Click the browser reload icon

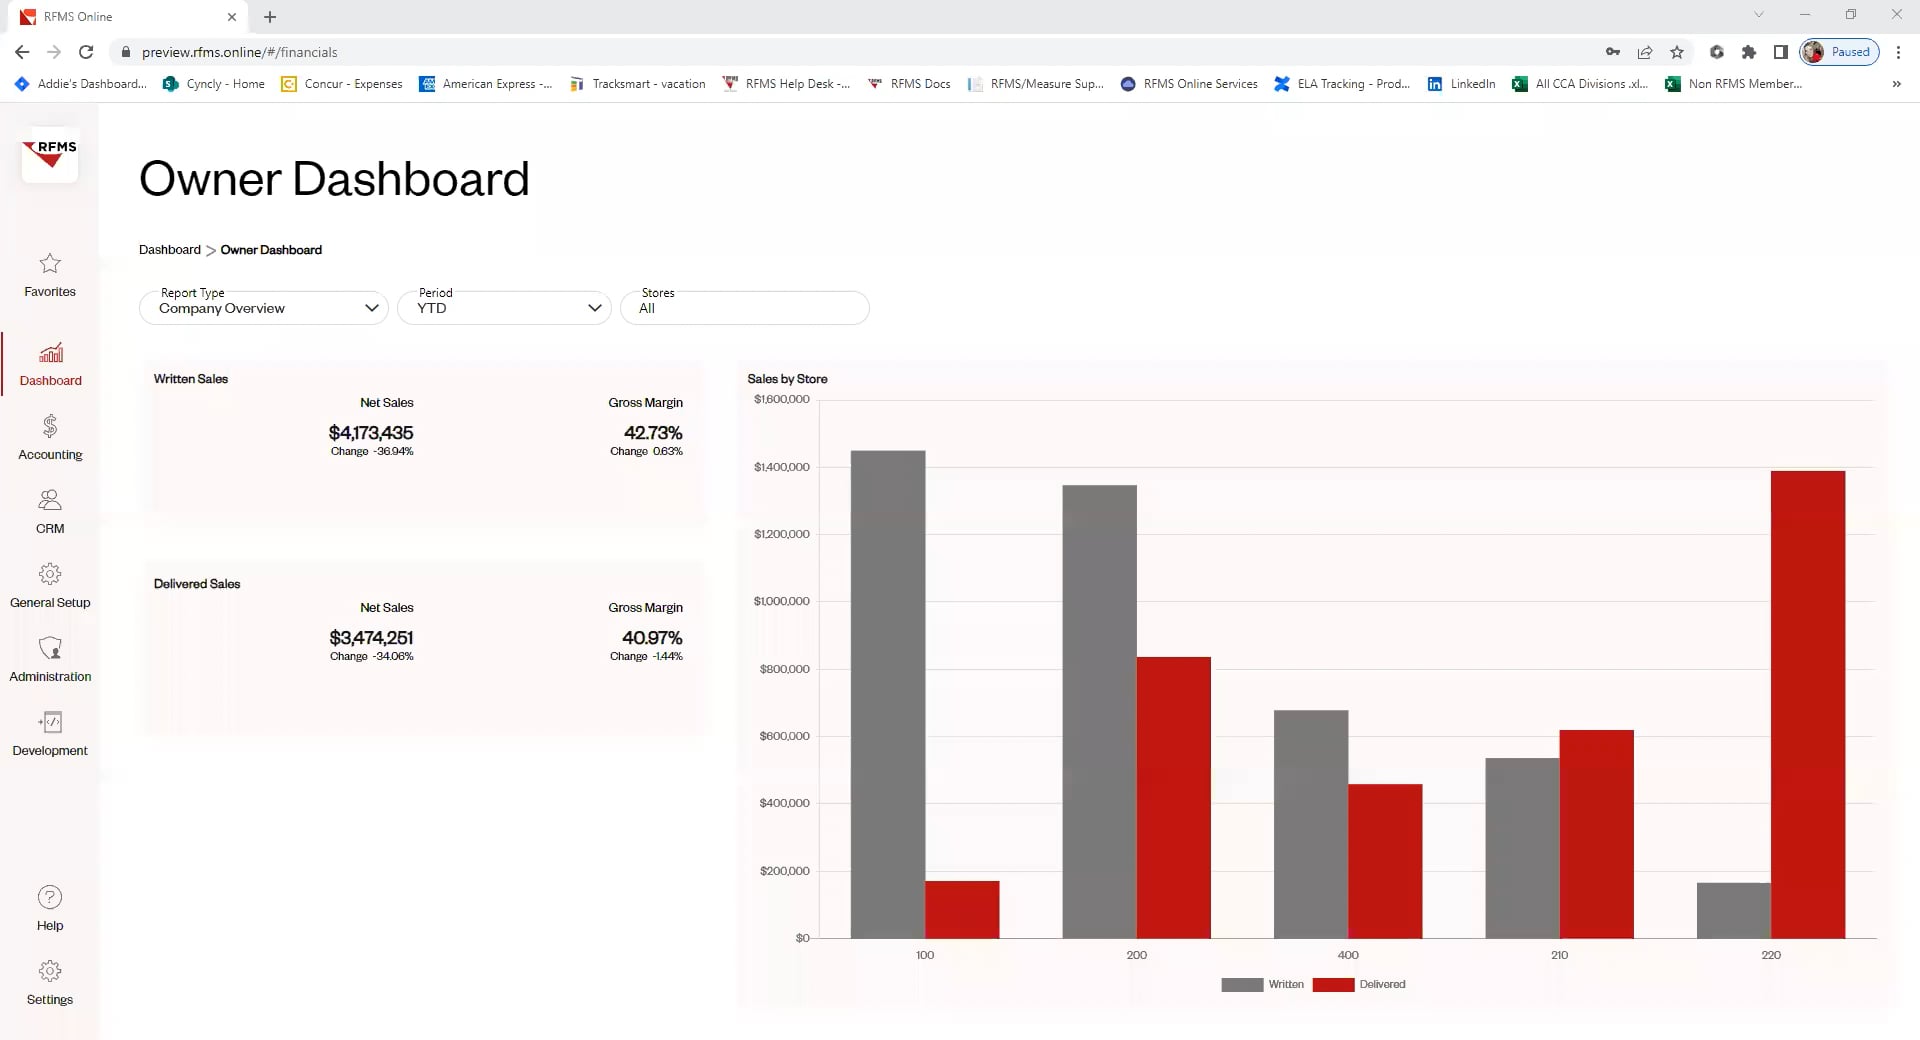86,52
